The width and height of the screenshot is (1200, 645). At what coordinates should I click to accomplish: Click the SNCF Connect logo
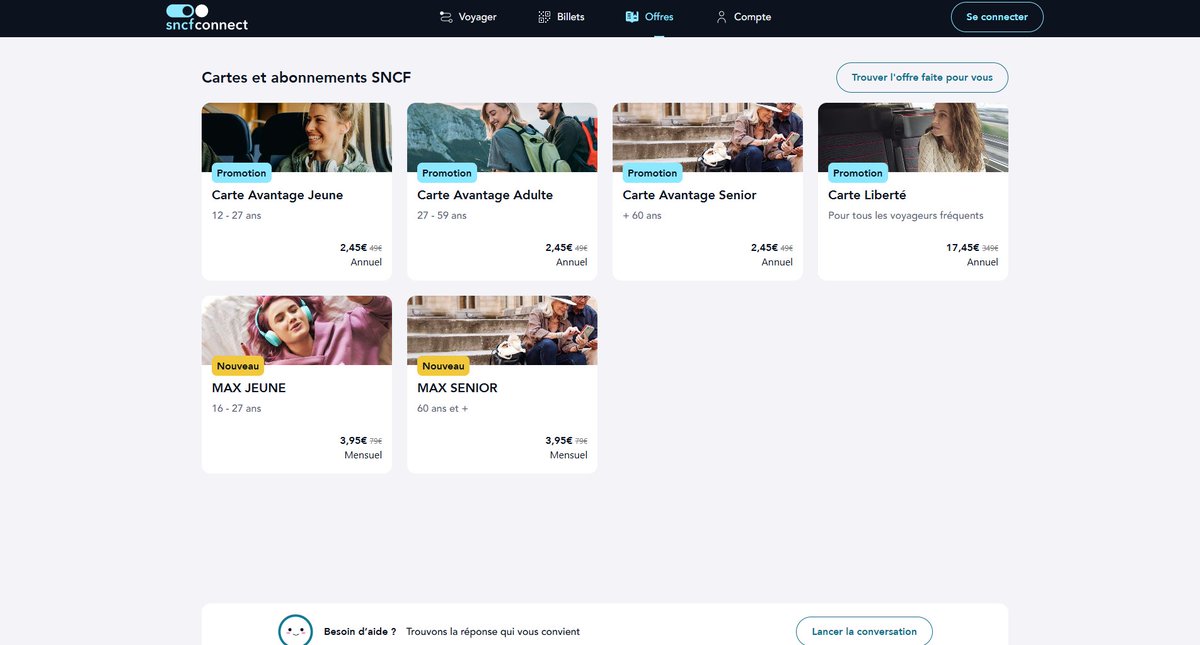point(207,17)
